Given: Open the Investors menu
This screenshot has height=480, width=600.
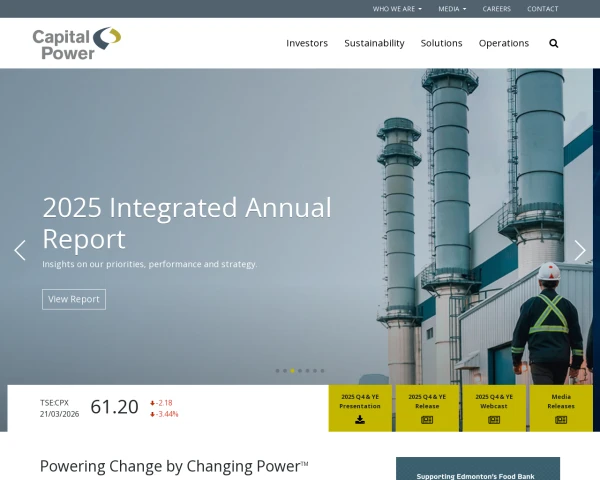Looking at the screenshot, I should [307, 43].
